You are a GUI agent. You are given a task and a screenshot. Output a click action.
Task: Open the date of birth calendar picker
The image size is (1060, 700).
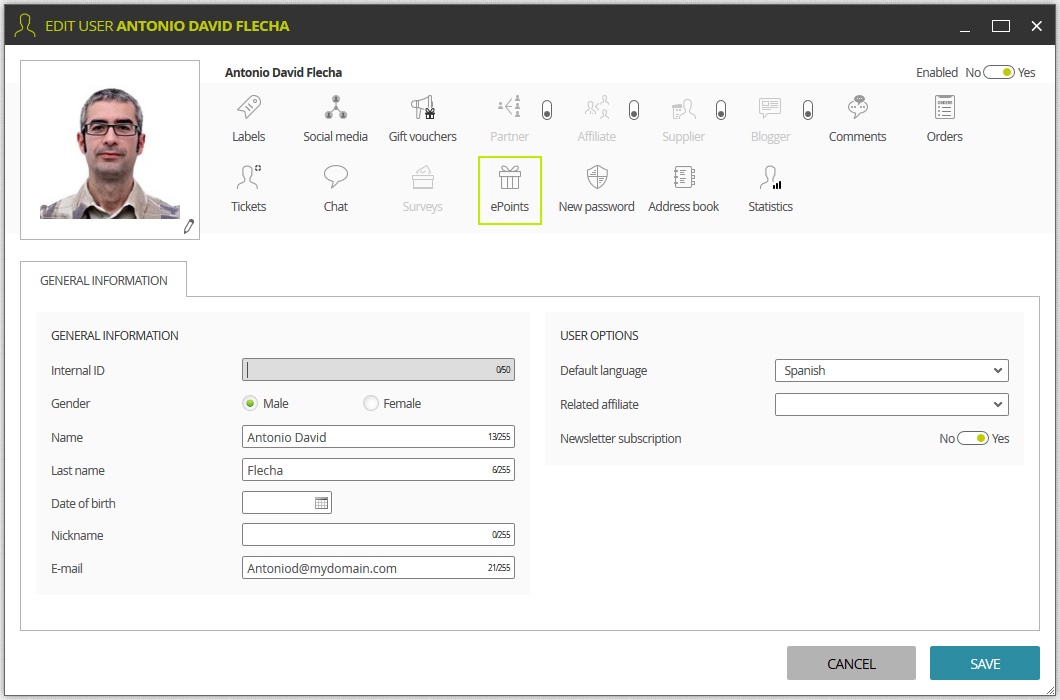tap(322, 502)
